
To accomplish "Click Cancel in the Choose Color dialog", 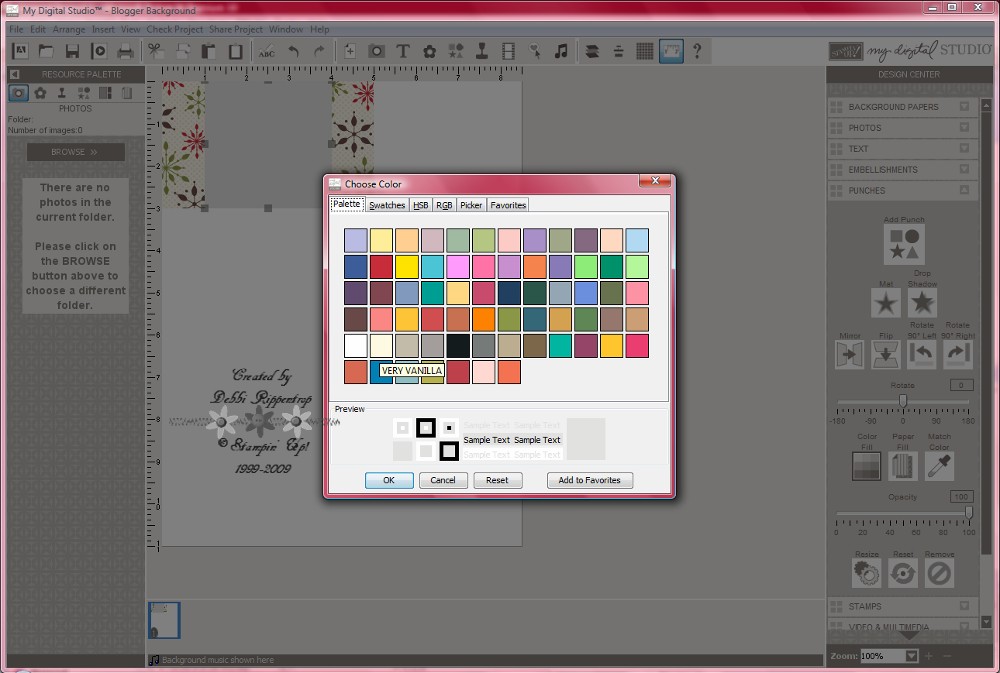I will tap(443, 480).
